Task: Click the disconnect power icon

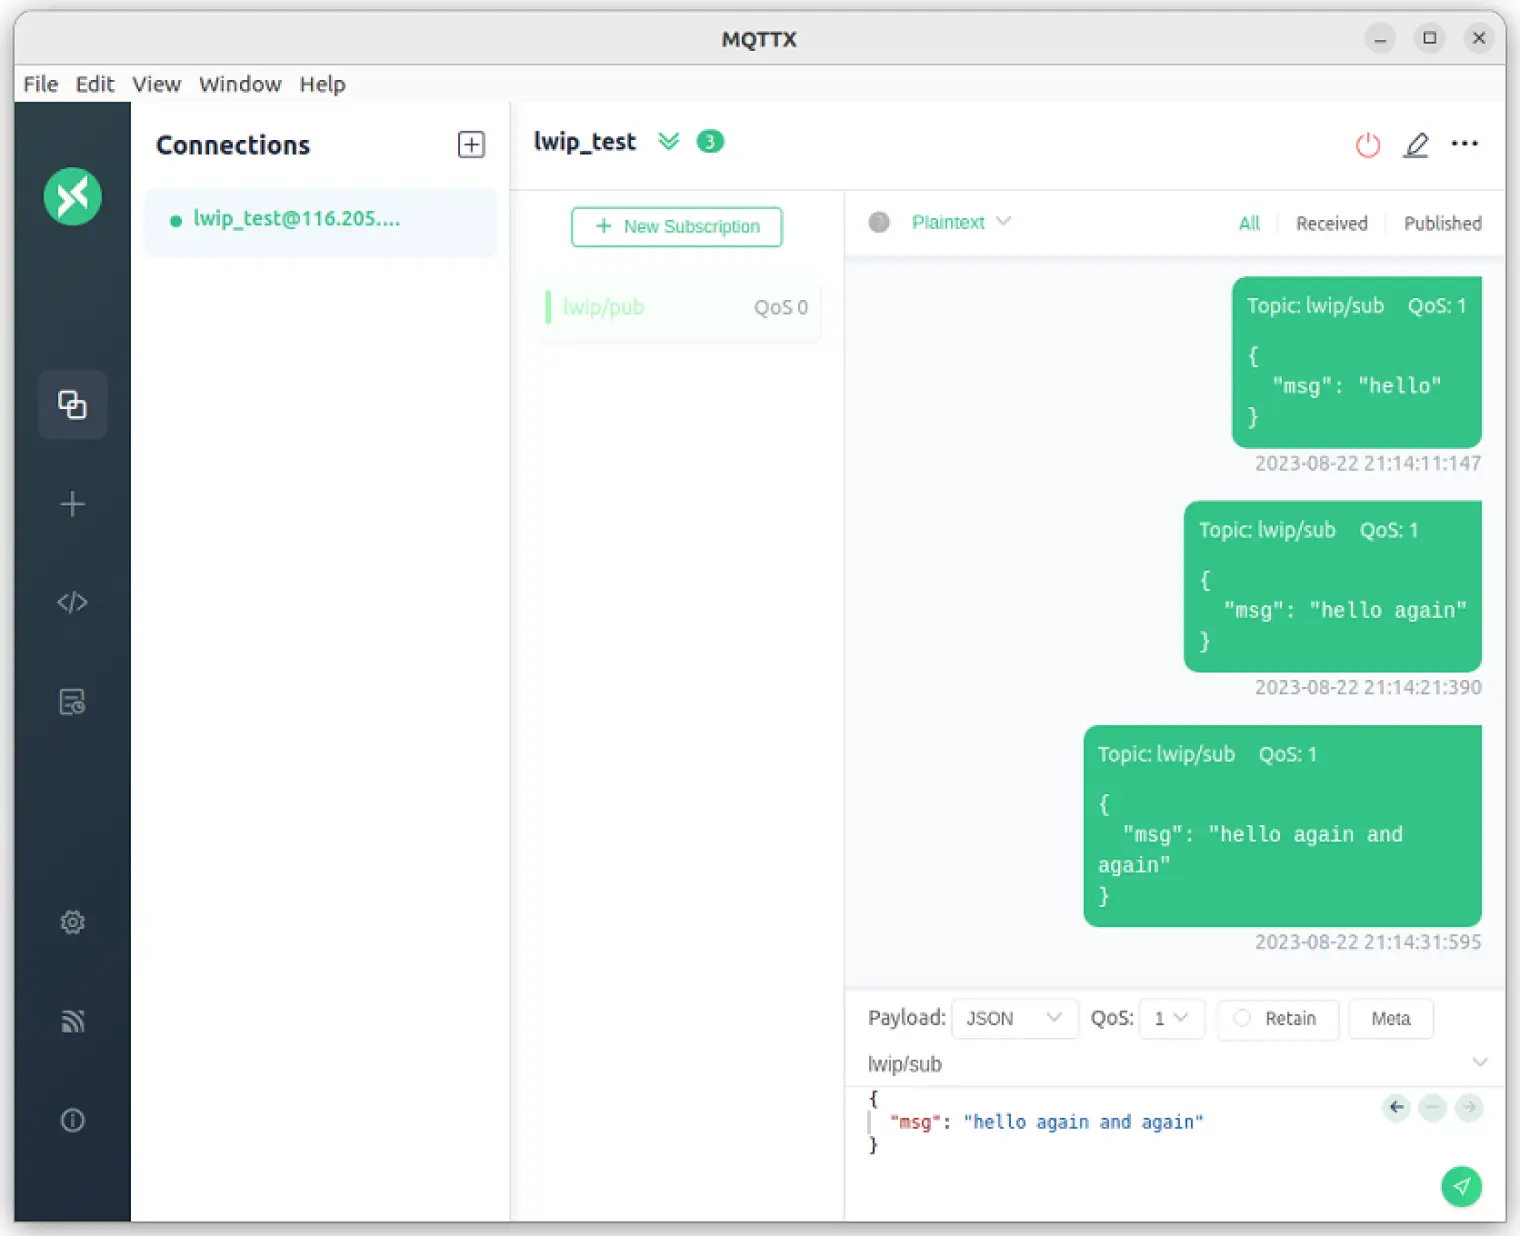Action: click(x=1367, y=145)
